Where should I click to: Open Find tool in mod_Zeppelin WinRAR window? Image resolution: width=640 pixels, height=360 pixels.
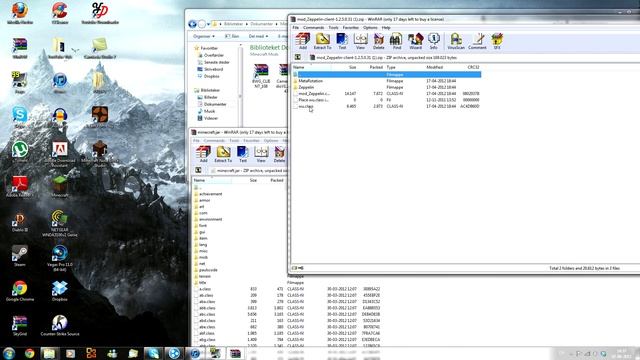396,41
